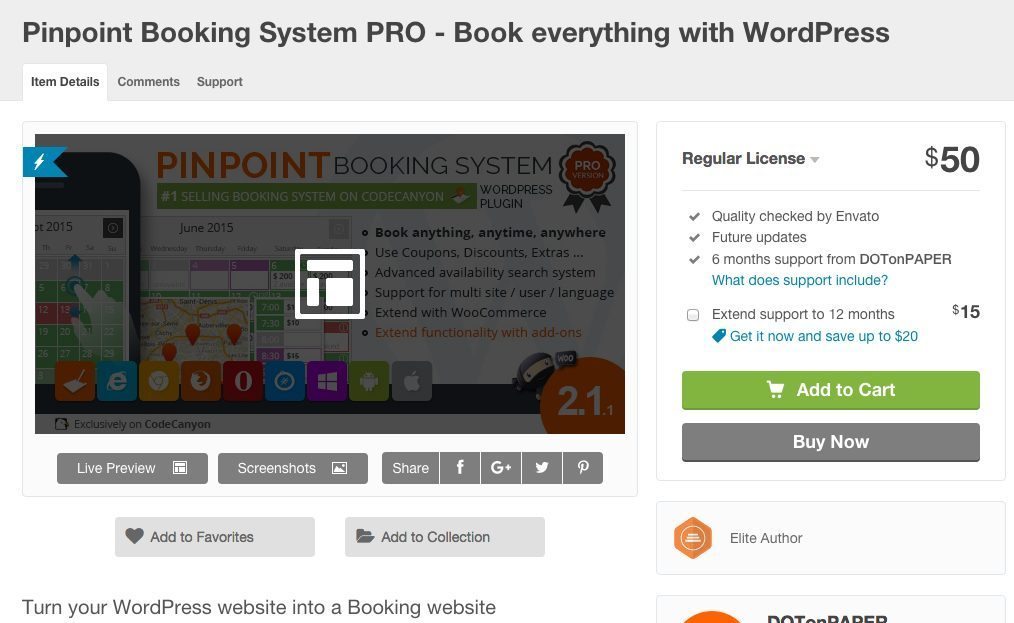1014x623 pixels.
Task: Switch to the Comments tab
Action: coord(148,82)
